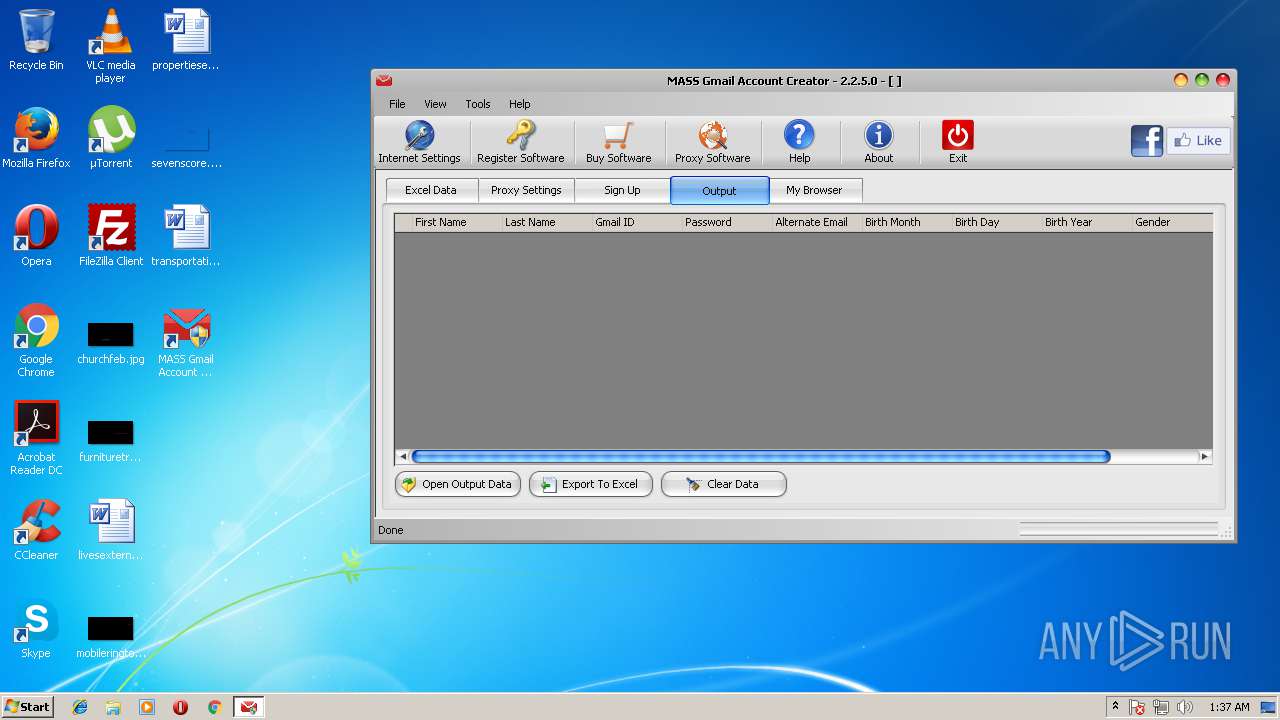Click the Open Output Data button
The height and width of the screenshot is (720, 1280).
(x=458, y=484)
